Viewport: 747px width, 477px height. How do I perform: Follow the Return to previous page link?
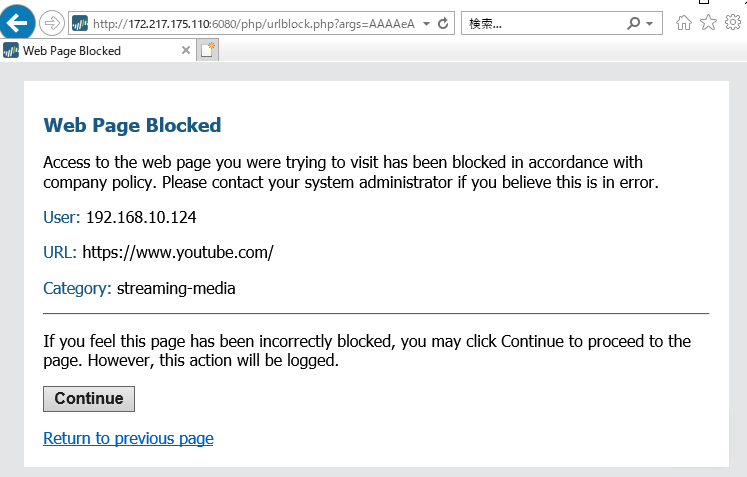(x=128, y=438)
